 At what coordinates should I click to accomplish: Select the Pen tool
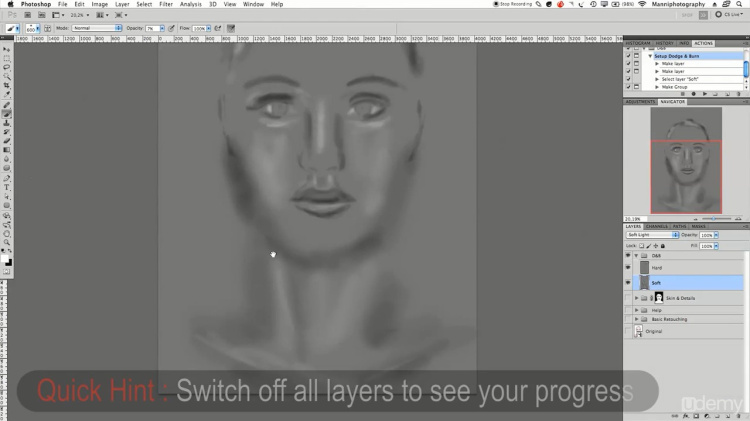pyautogui.click(x=7, y=178)
